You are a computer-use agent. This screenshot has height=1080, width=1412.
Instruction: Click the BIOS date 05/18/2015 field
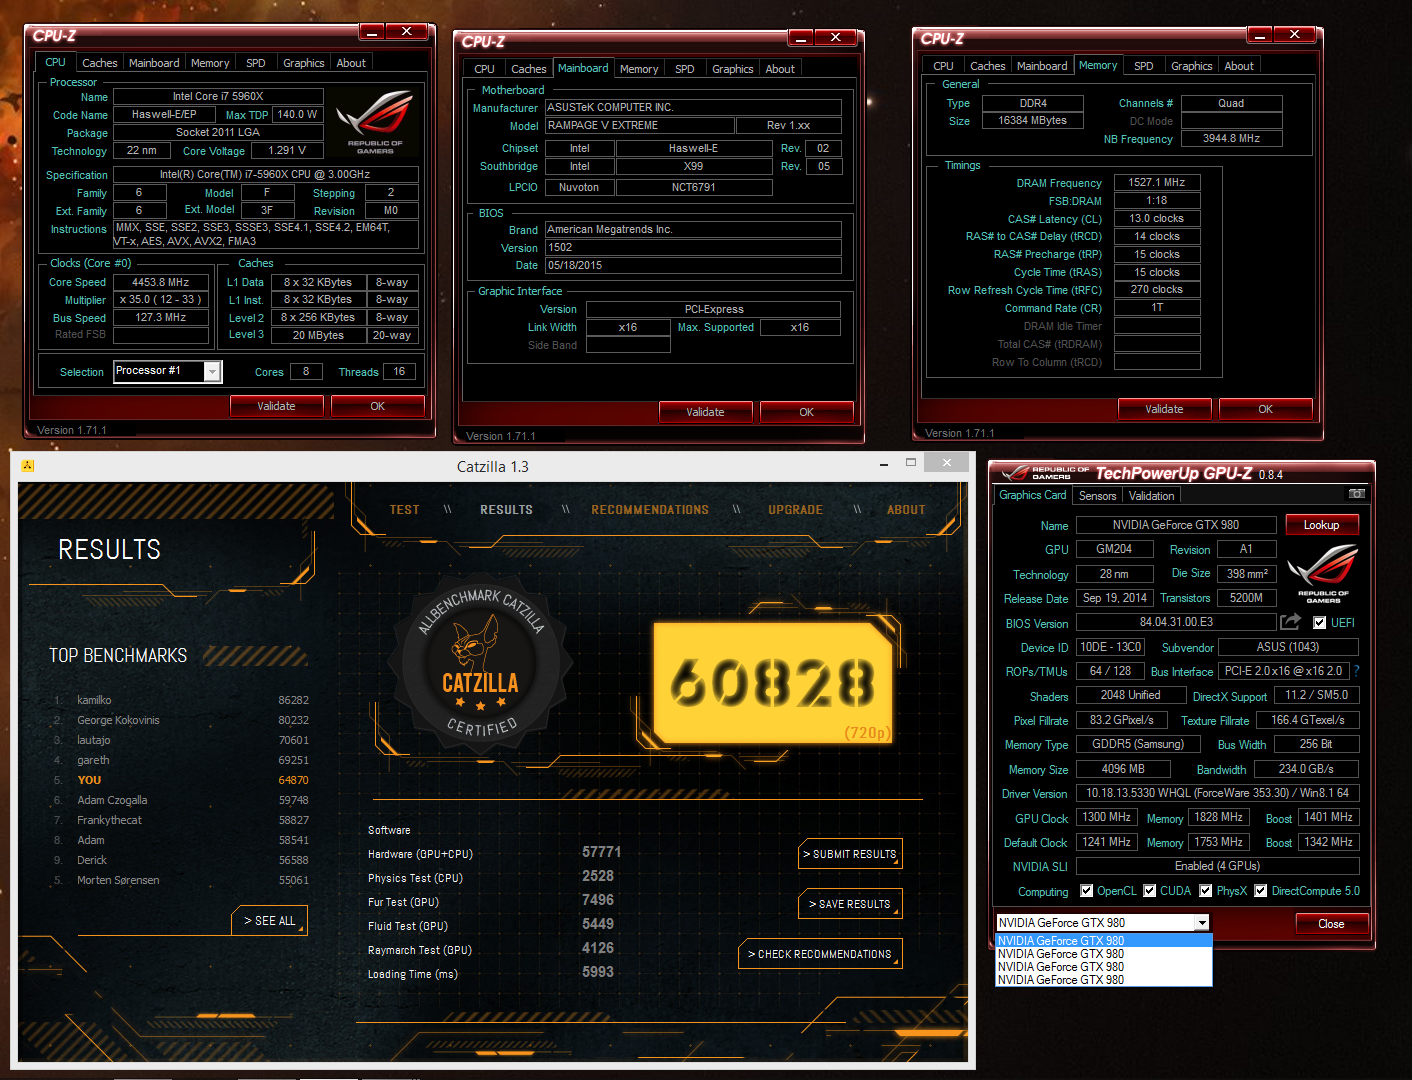(693, 266)
